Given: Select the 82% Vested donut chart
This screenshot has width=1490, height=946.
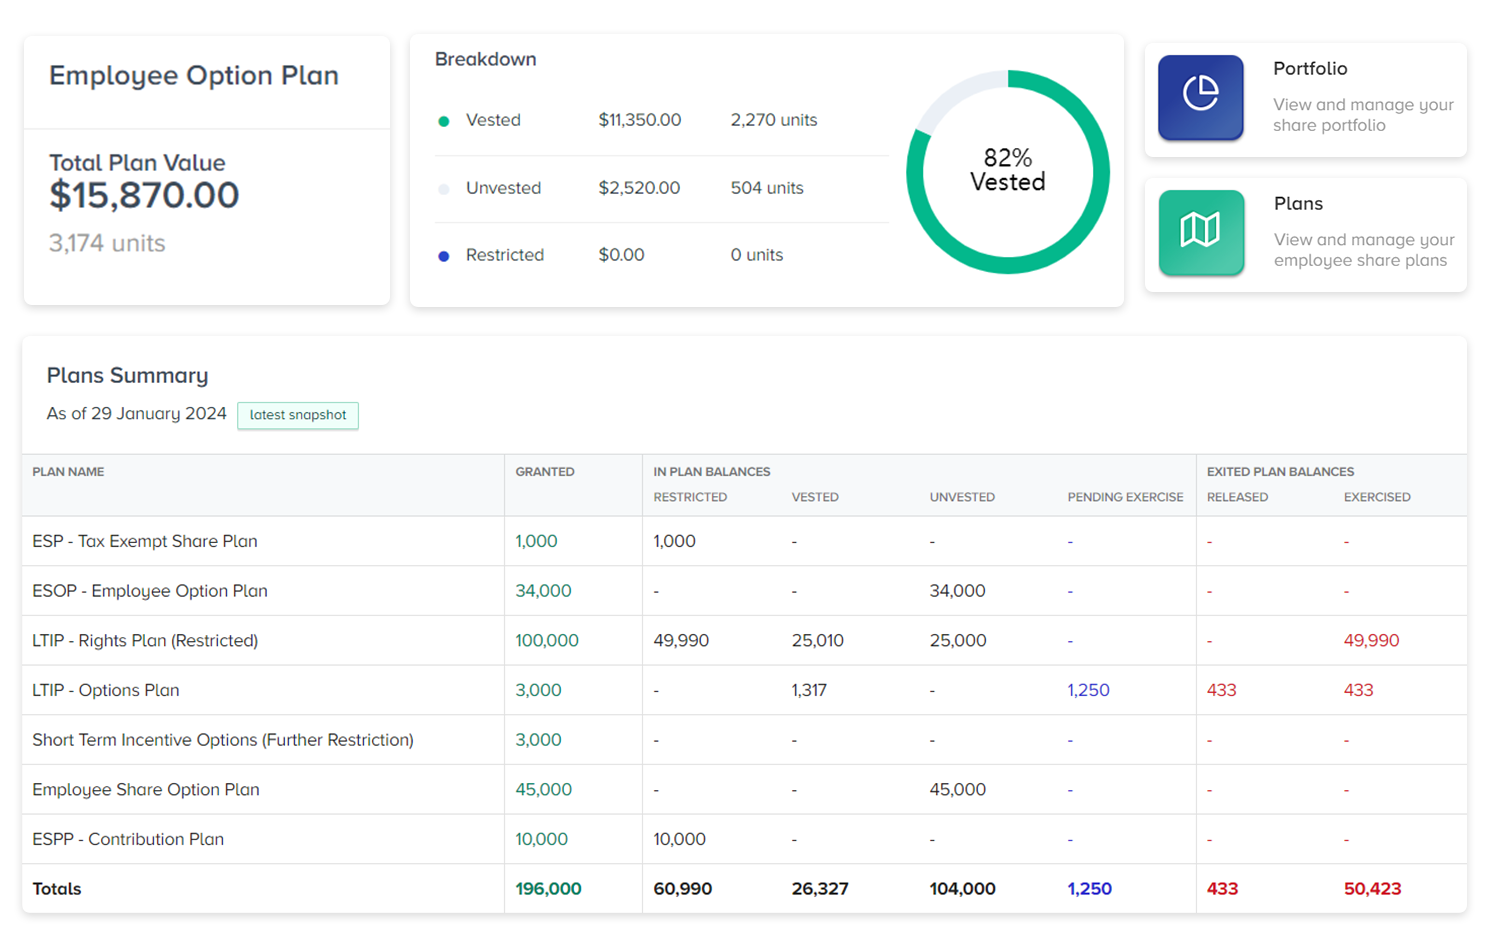Looking at the screenshot, I should 1007,170.
